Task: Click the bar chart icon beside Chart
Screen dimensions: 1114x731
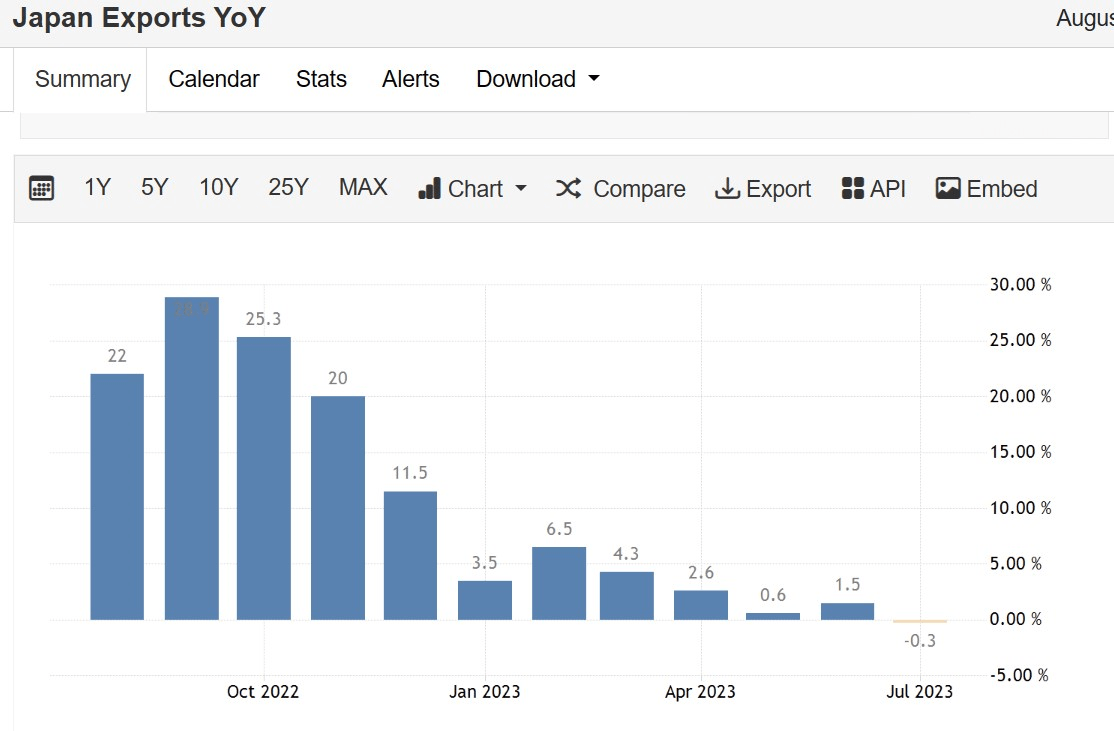Action: [431, 187]
